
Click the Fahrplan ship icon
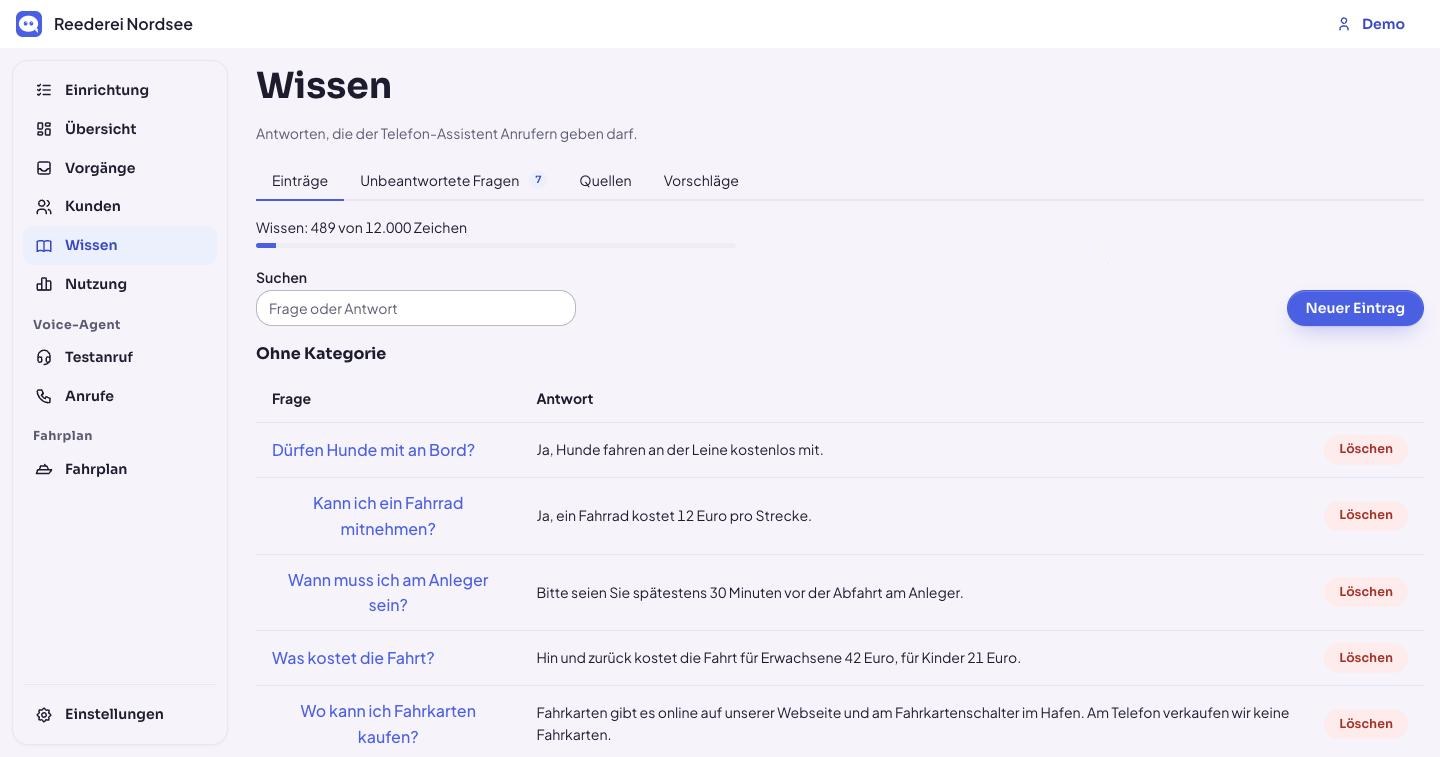click(44, 470)
